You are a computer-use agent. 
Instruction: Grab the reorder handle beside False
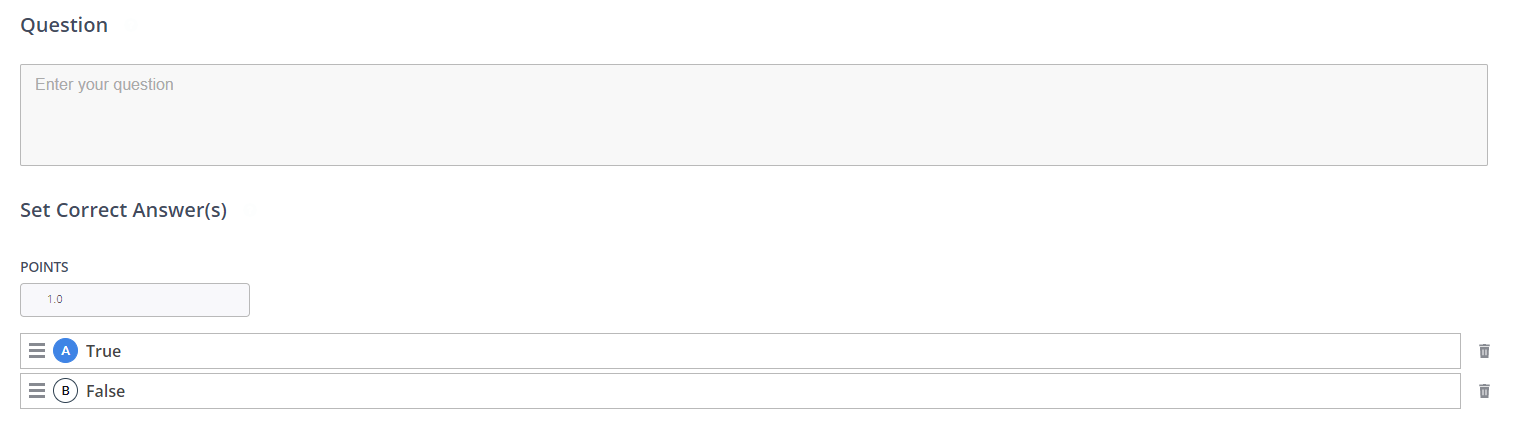tap(37, 391)
